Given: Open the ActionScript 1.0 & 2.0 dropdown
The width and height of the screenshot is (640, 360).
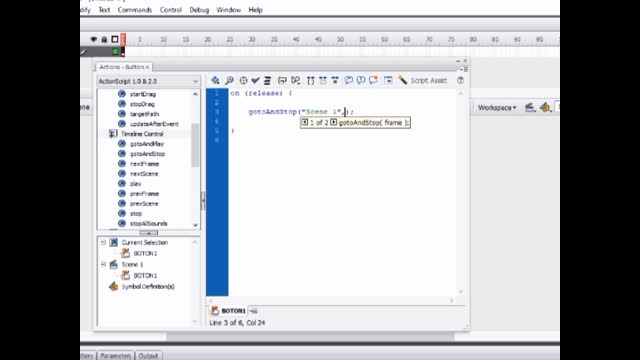Looking at the screenshot, I should [x=148, y=81].
